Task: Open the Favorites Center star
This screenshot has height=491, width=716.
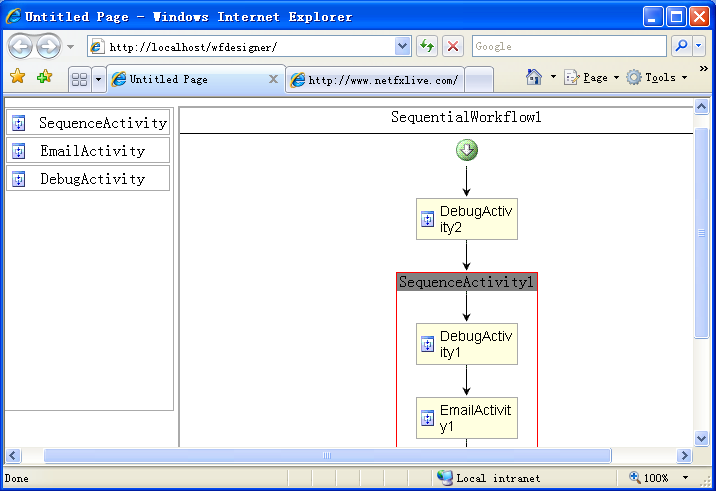Action: [18, 76]
